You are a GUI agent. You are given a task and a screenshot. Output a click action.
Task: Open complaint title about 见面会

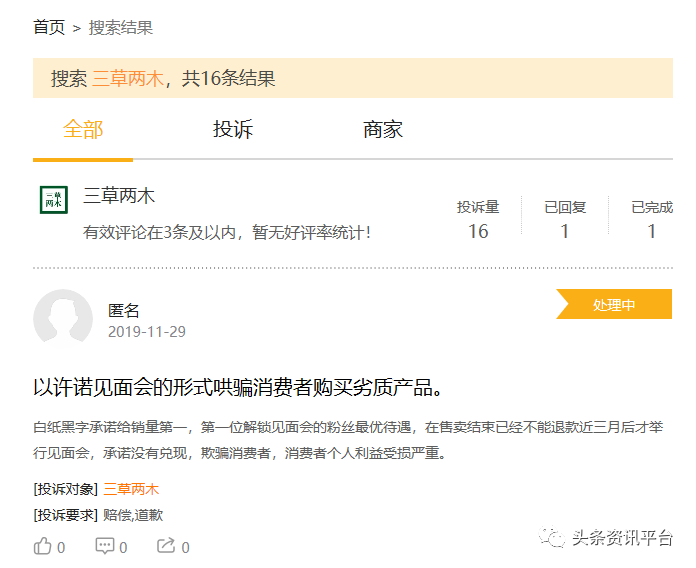pos(238,387)
